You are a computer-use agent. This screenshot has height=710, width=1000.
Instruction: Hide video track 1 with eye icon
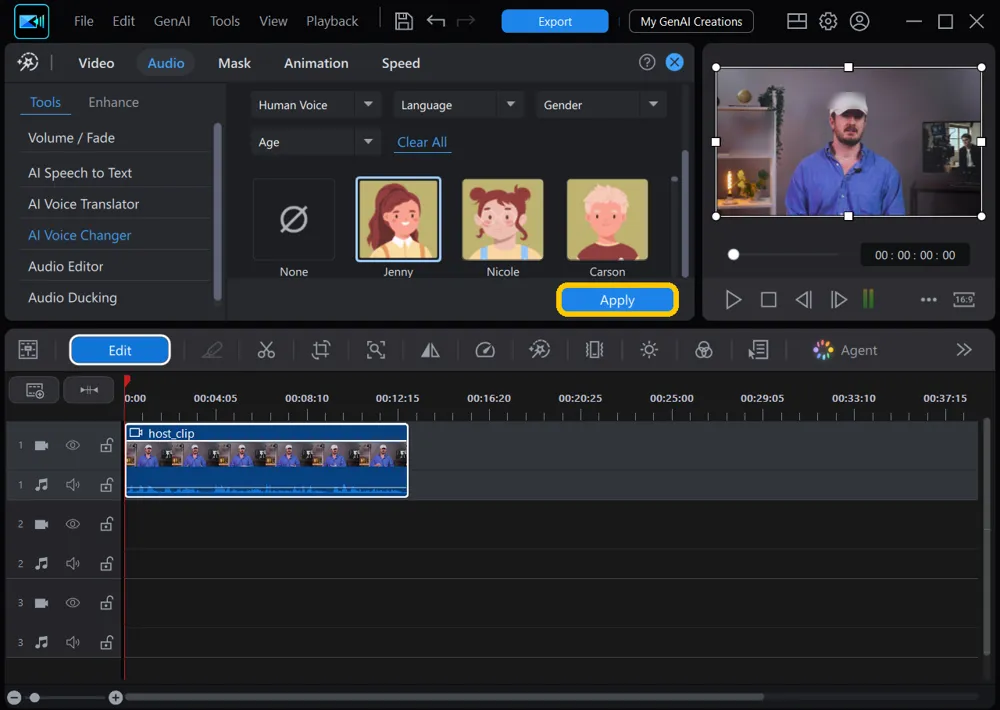73,445
